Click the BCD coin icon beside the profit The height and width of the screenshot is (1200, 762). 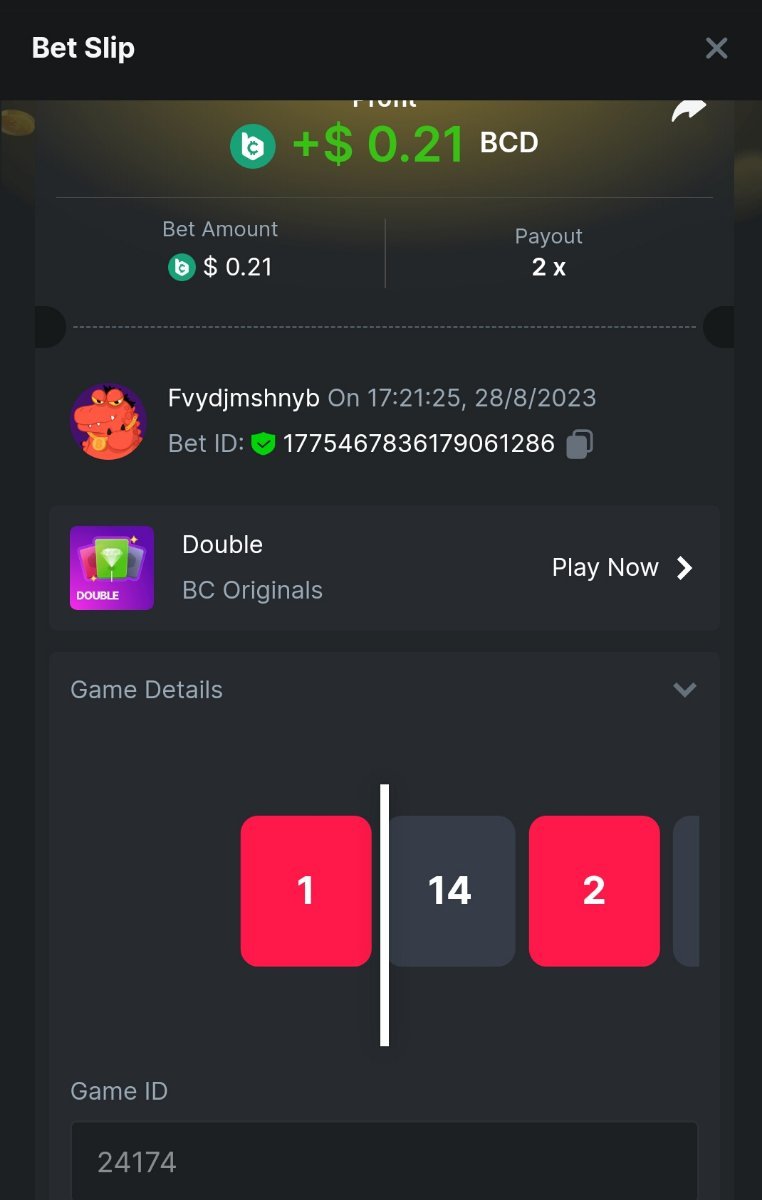click(253, 146)
